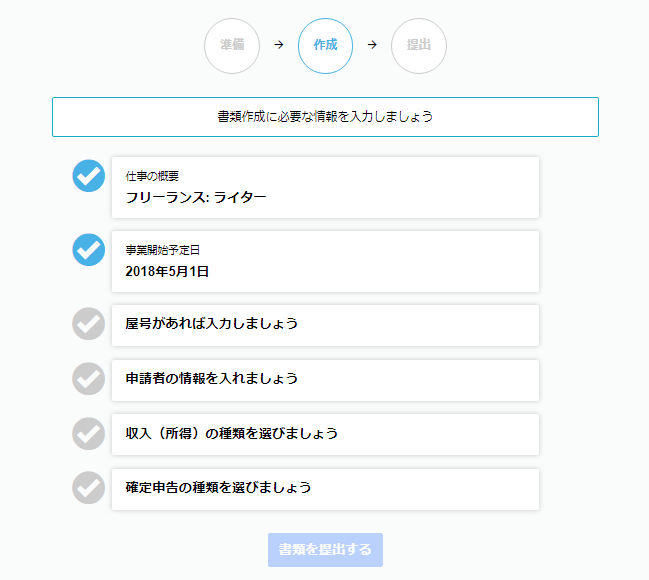
Task: Go to the 準備 step circle
Action: tap(232, 46)
